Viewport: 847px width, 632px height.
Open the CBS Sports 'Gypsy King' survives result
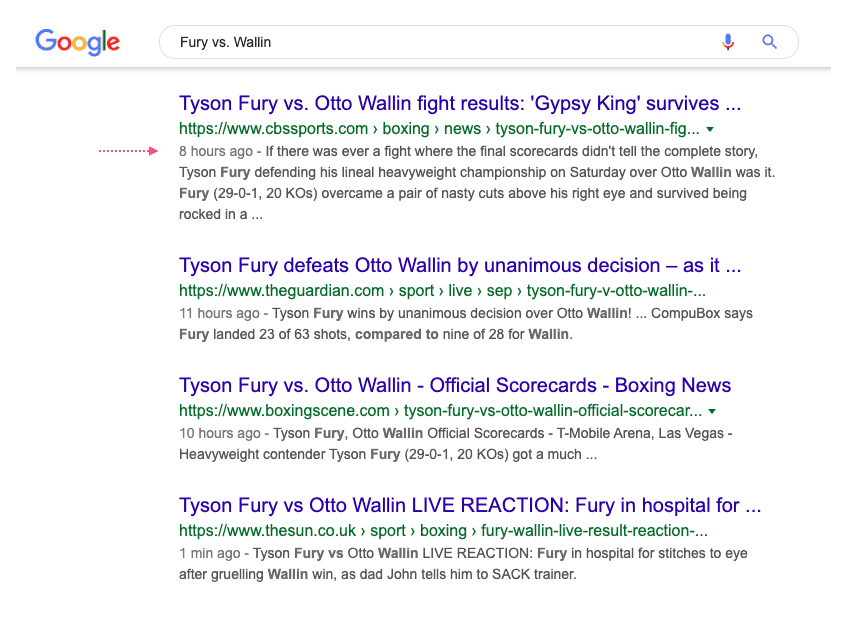pos(459,104)
